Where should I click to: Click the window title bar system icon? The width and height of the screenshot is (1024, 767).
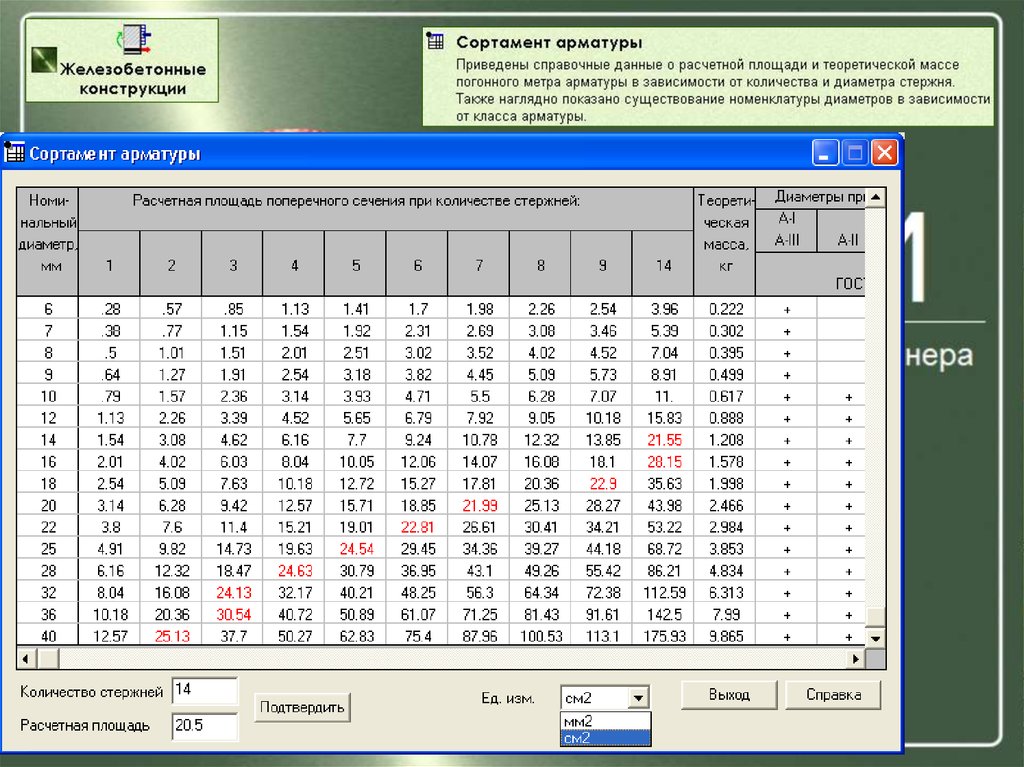point(15,153)
